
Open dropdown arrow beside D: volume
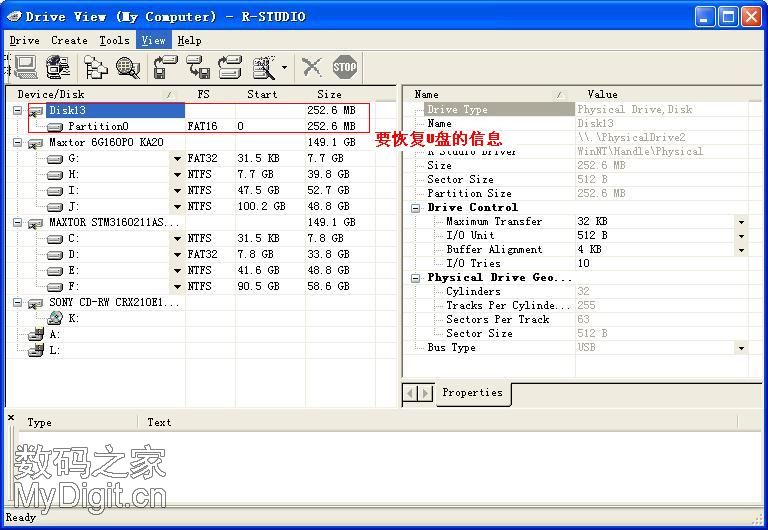pyautogui.click(x=177, y=255)
